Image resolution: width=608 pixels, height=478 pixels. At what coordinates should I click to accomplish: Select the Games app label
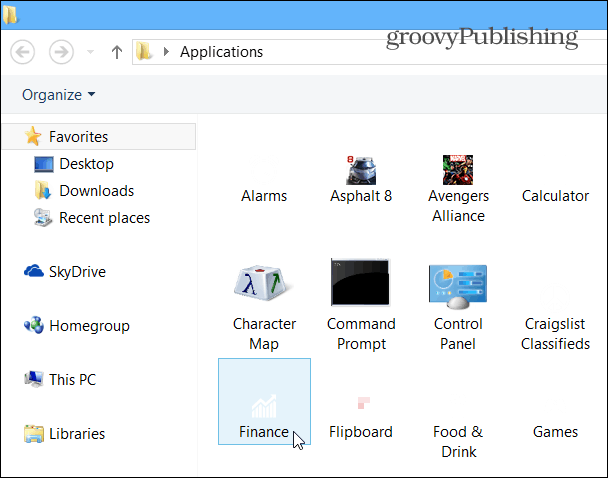[555, 432]
